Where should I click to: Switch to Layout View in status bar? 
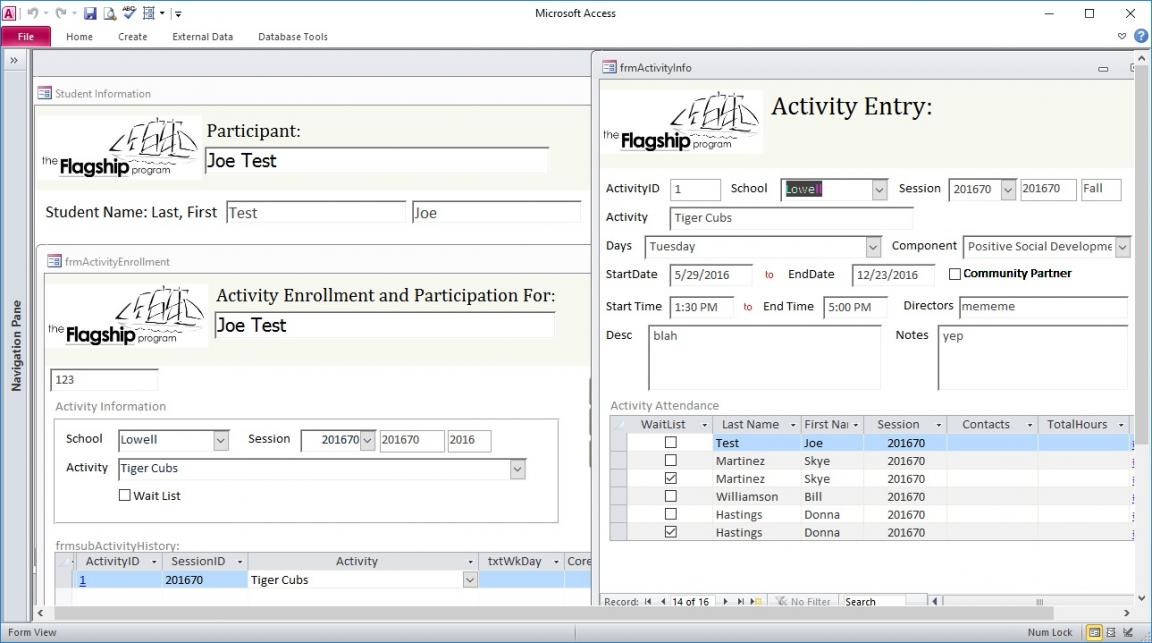pos(1111,632)
